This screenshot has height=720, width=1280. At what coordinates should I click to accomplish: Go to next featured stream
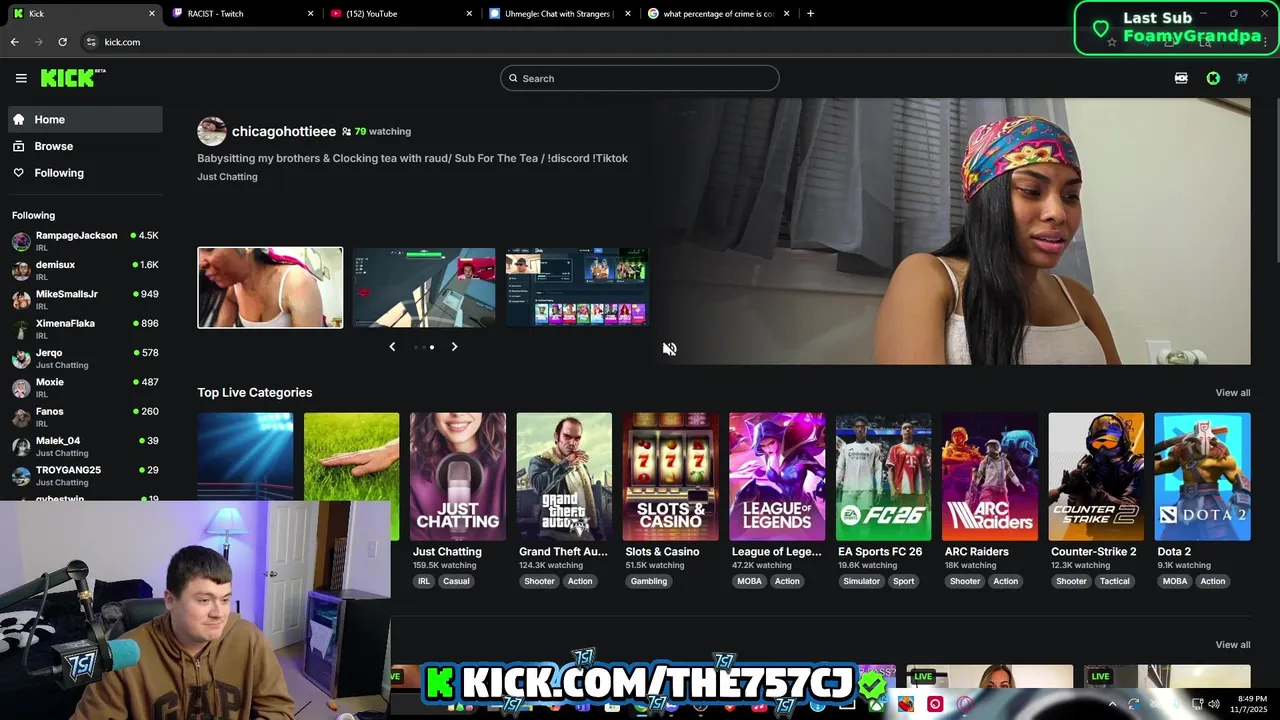(x=454, y=347)
